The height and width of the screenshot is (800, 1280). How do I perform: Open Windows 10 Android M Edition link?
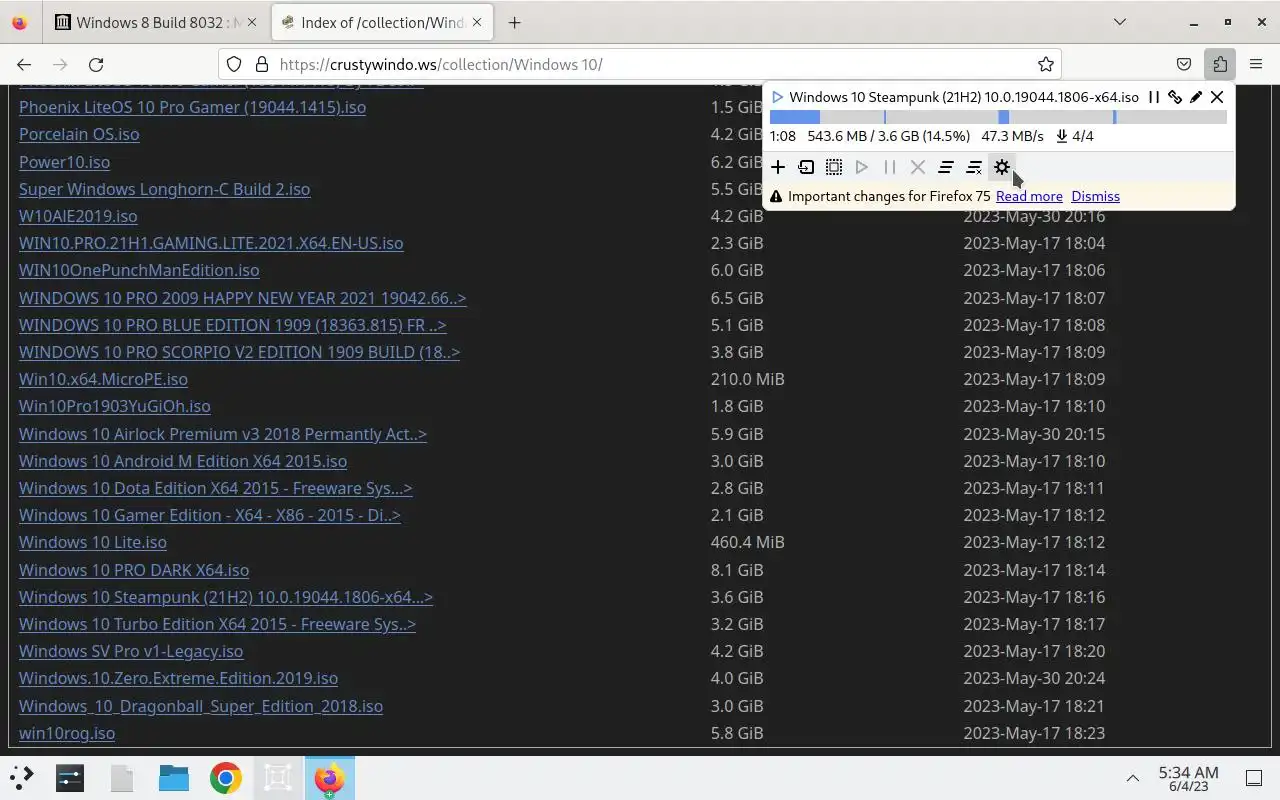click(183, 461)
